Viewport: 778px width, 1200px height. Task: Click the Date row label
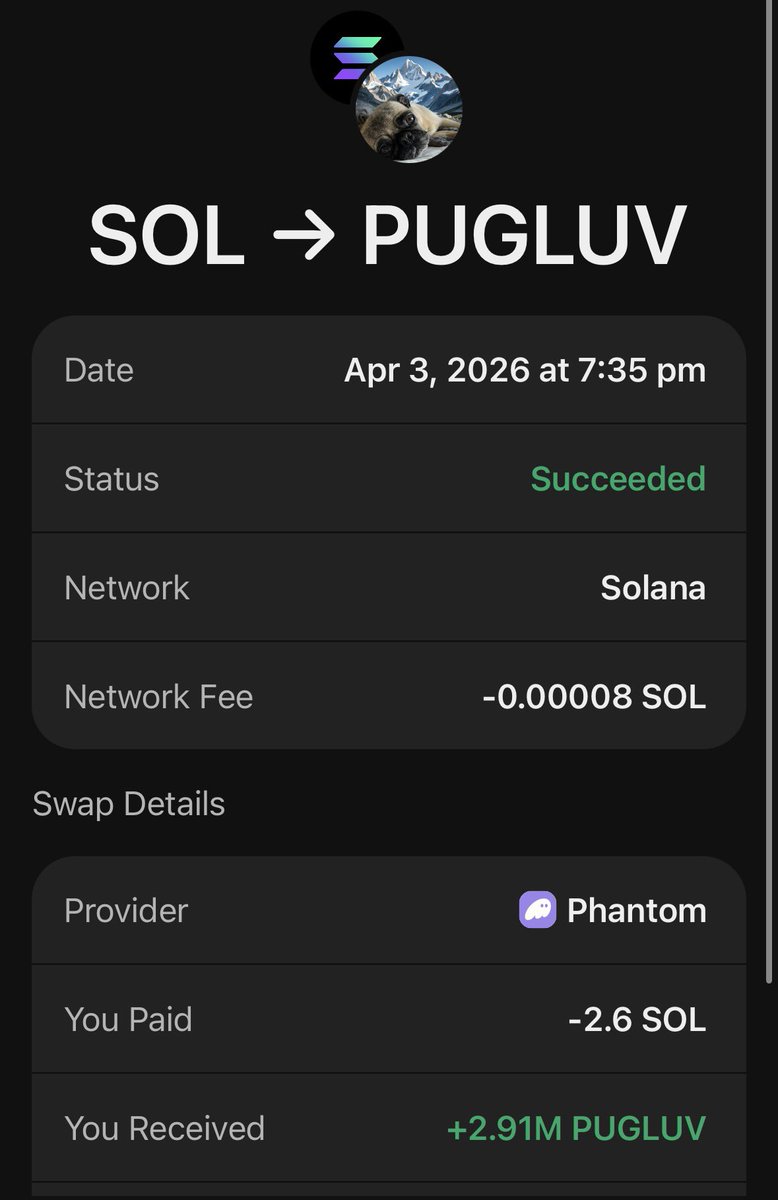click(x=99, y=370)
